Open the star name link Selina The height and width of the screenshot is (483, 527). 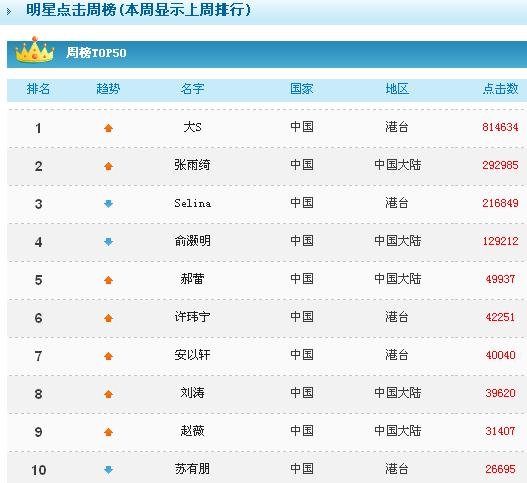193,203
